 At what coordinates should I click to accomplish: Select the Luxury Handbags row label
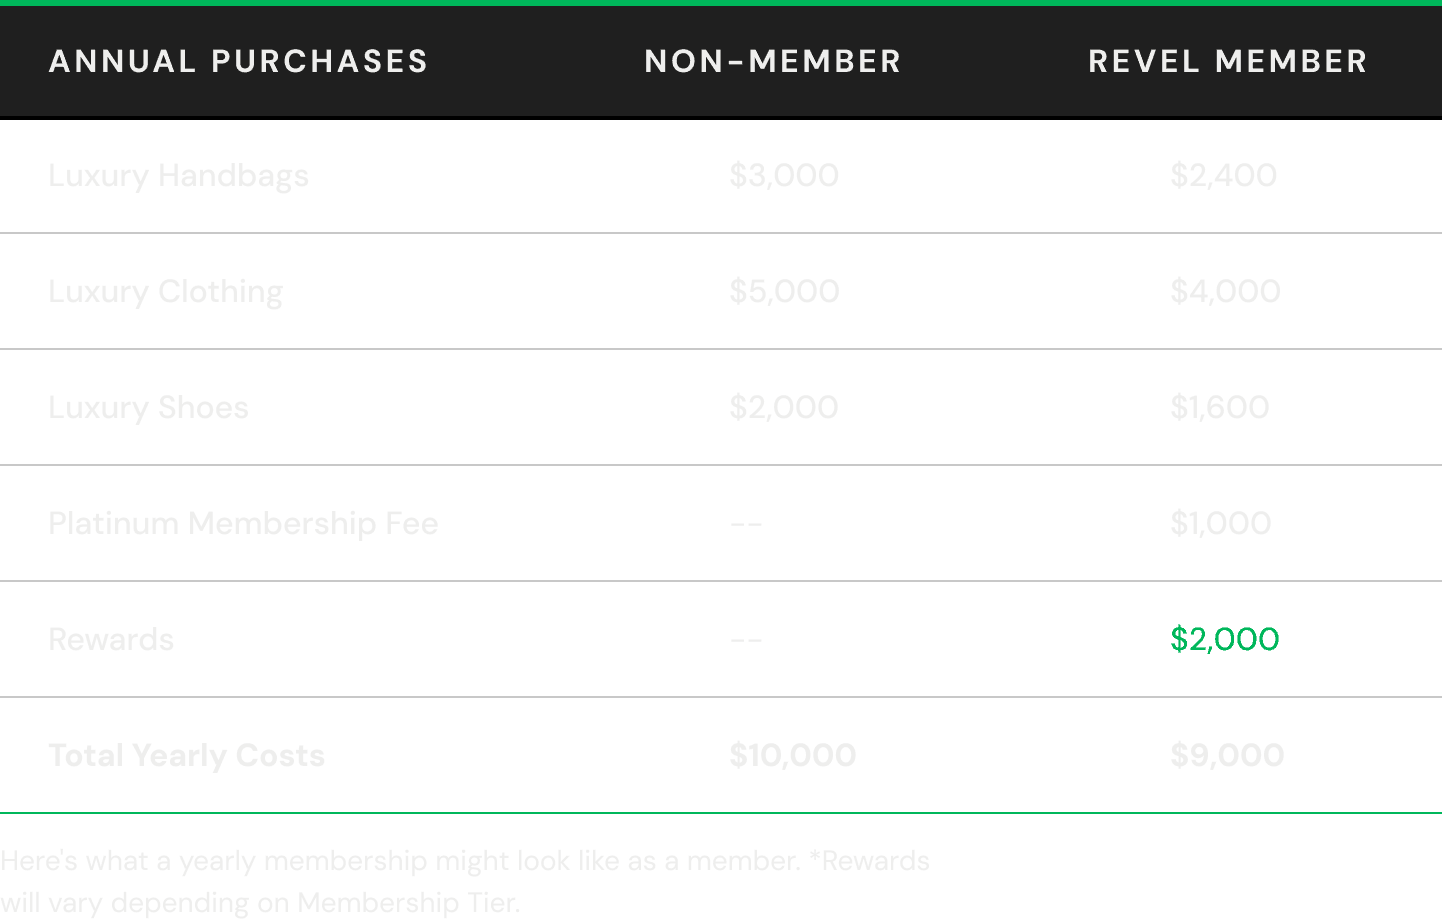178,176
